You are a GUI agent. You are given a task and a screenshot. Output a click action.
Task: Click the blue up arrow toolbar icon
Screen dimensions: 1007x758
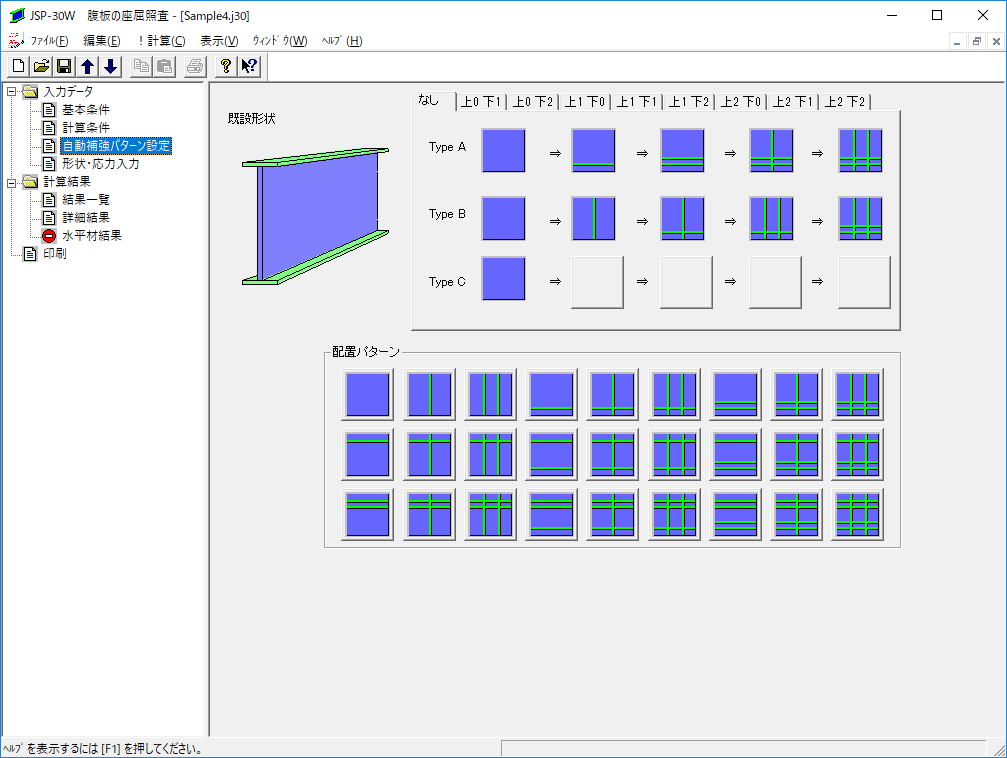pyautogui.click(x=87, y=66)
